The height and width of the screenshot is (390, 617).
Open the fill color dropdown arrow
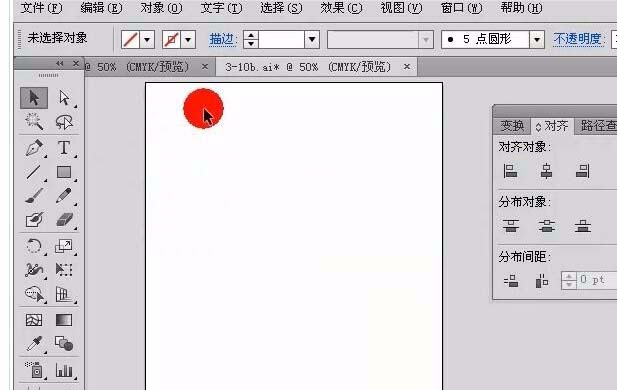147,39
